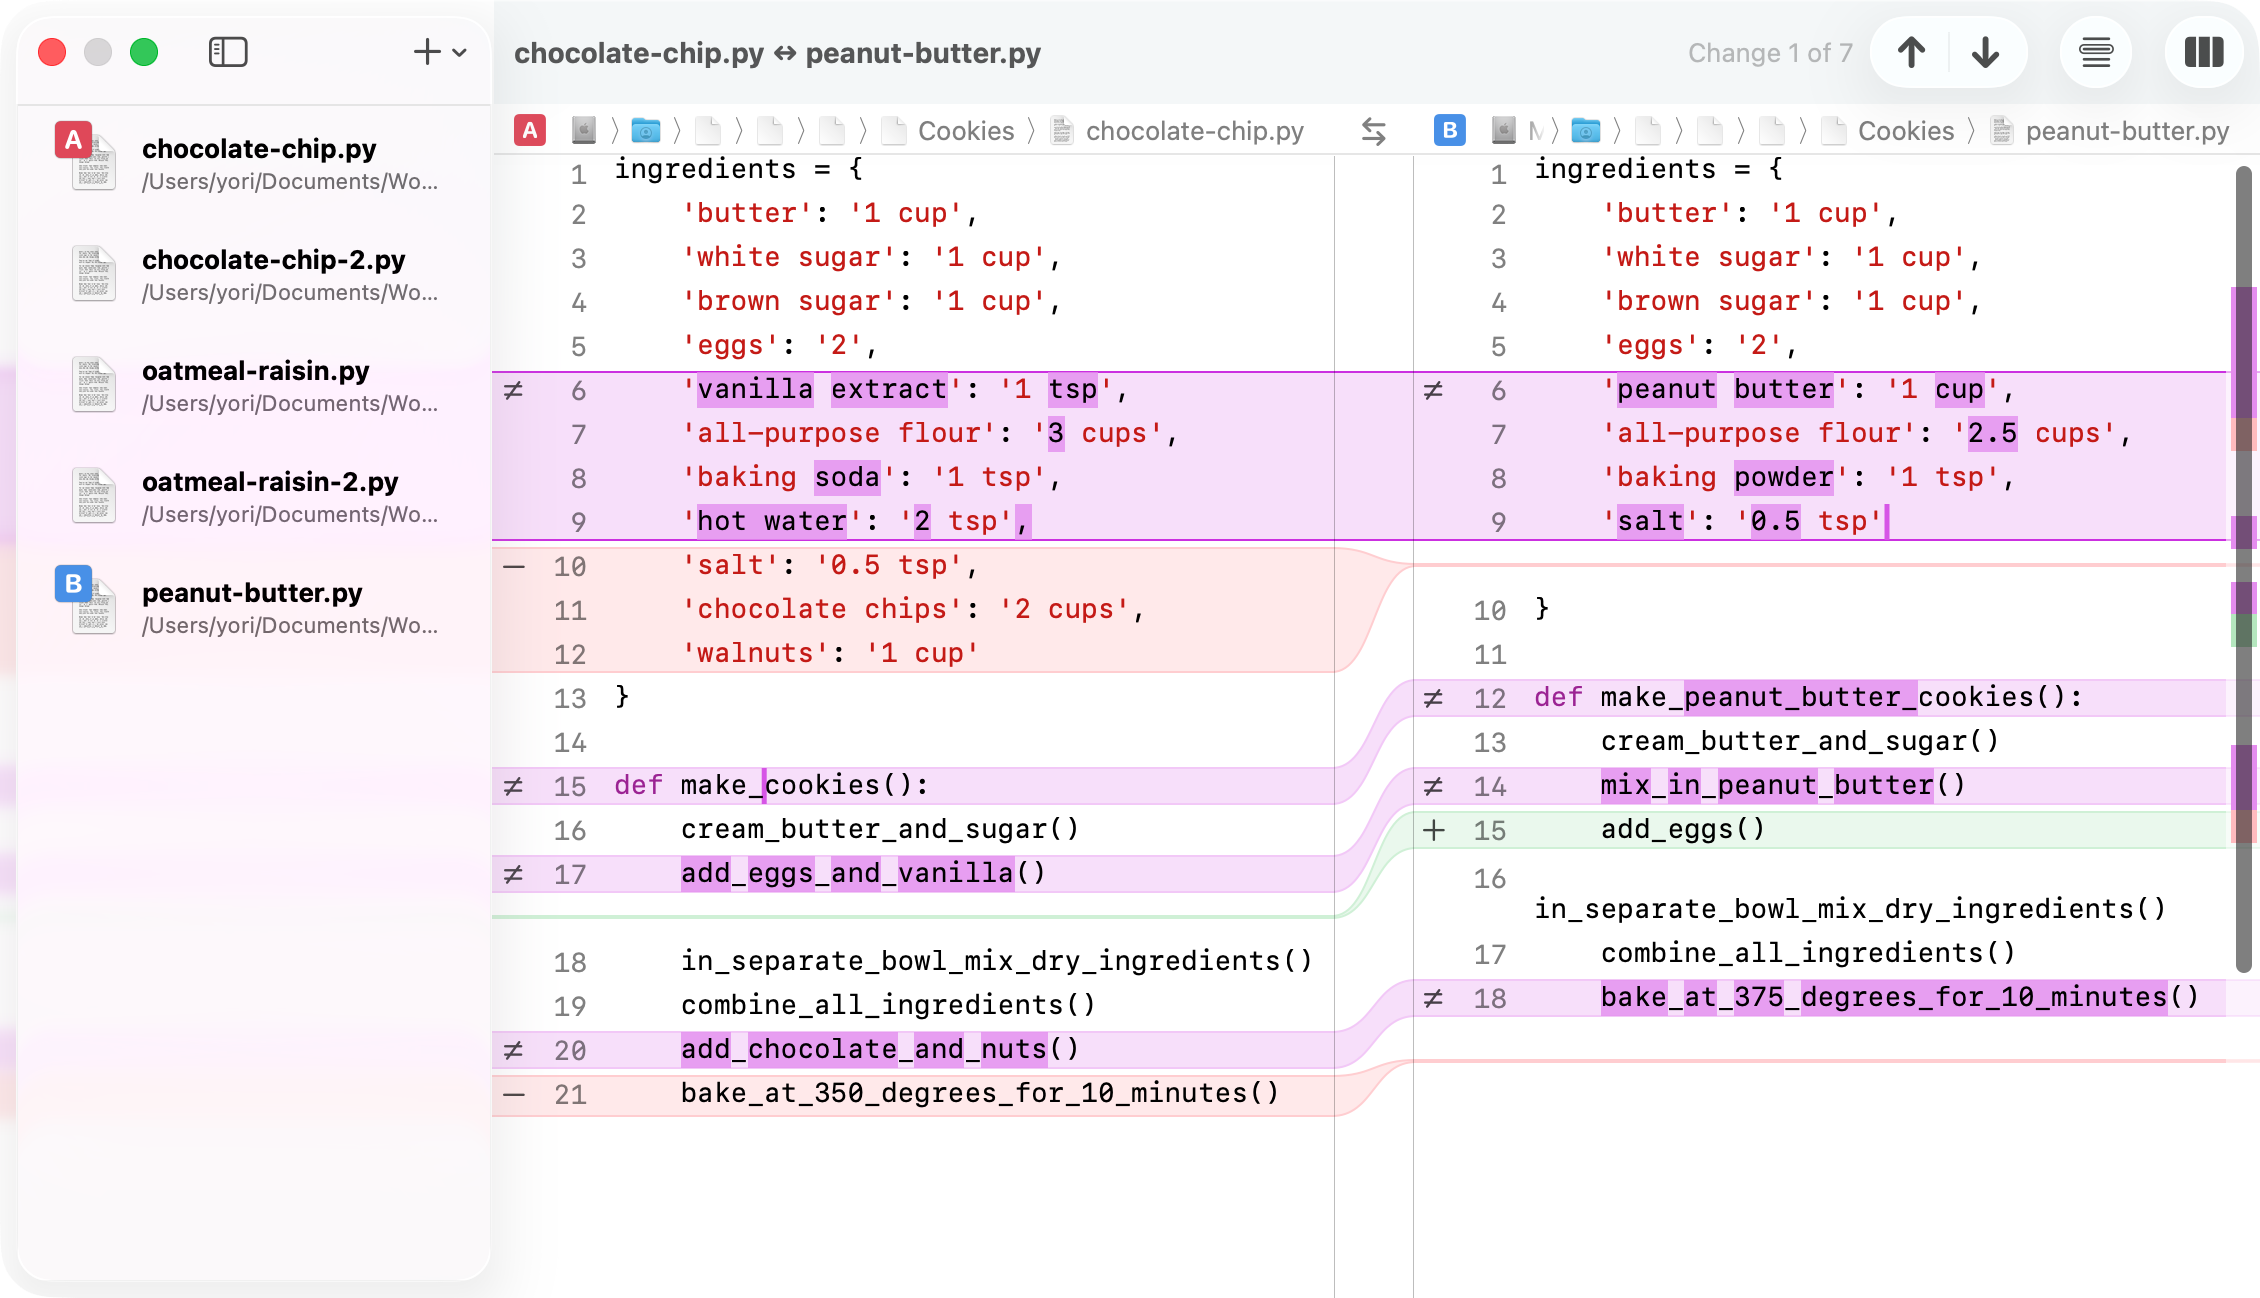
Task: Click the right pane vertical scrollbar thumb
Action: (2243, 570)
